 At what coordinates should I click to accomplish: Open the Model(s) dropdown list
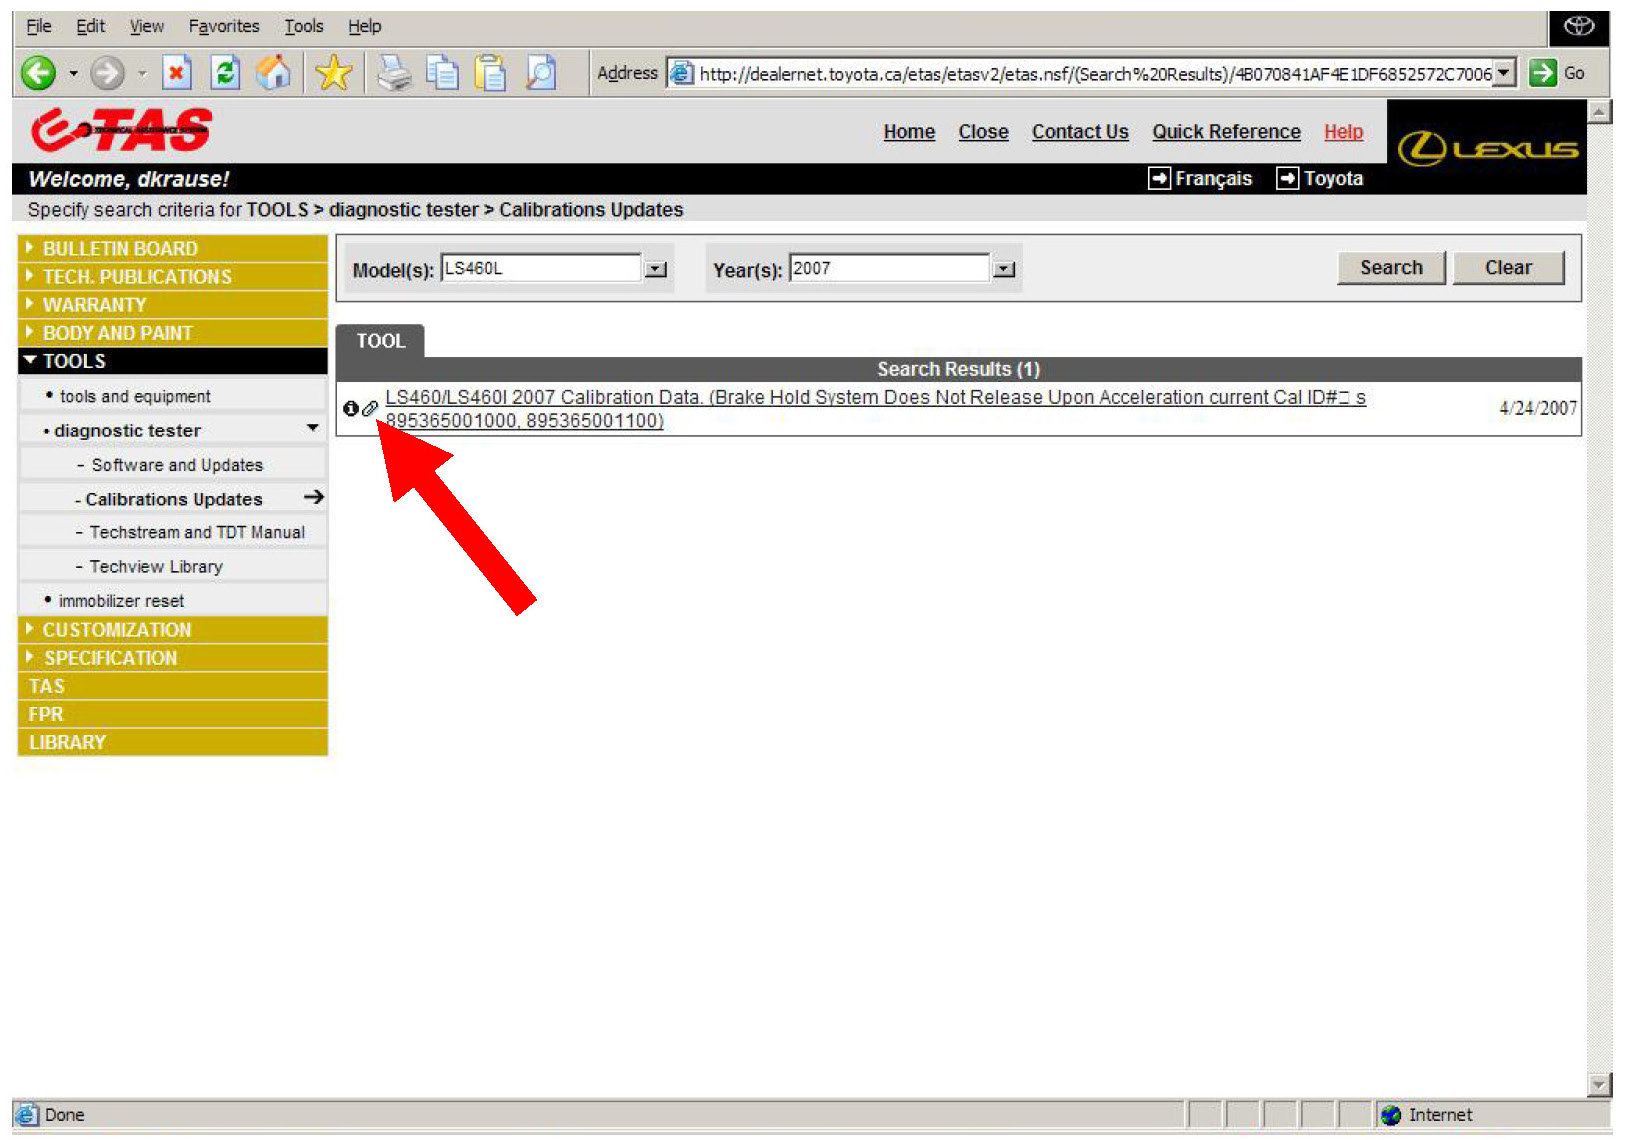tap(656, 269)
